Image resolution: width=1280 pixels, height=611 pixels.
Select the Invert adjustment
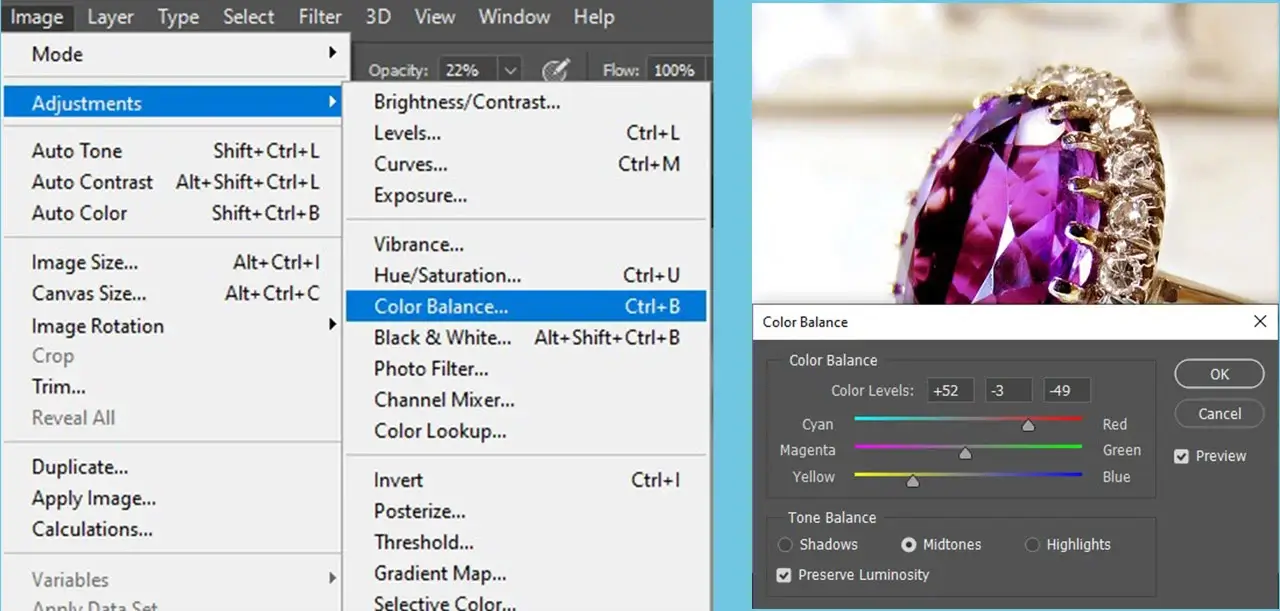click(397, 480)
